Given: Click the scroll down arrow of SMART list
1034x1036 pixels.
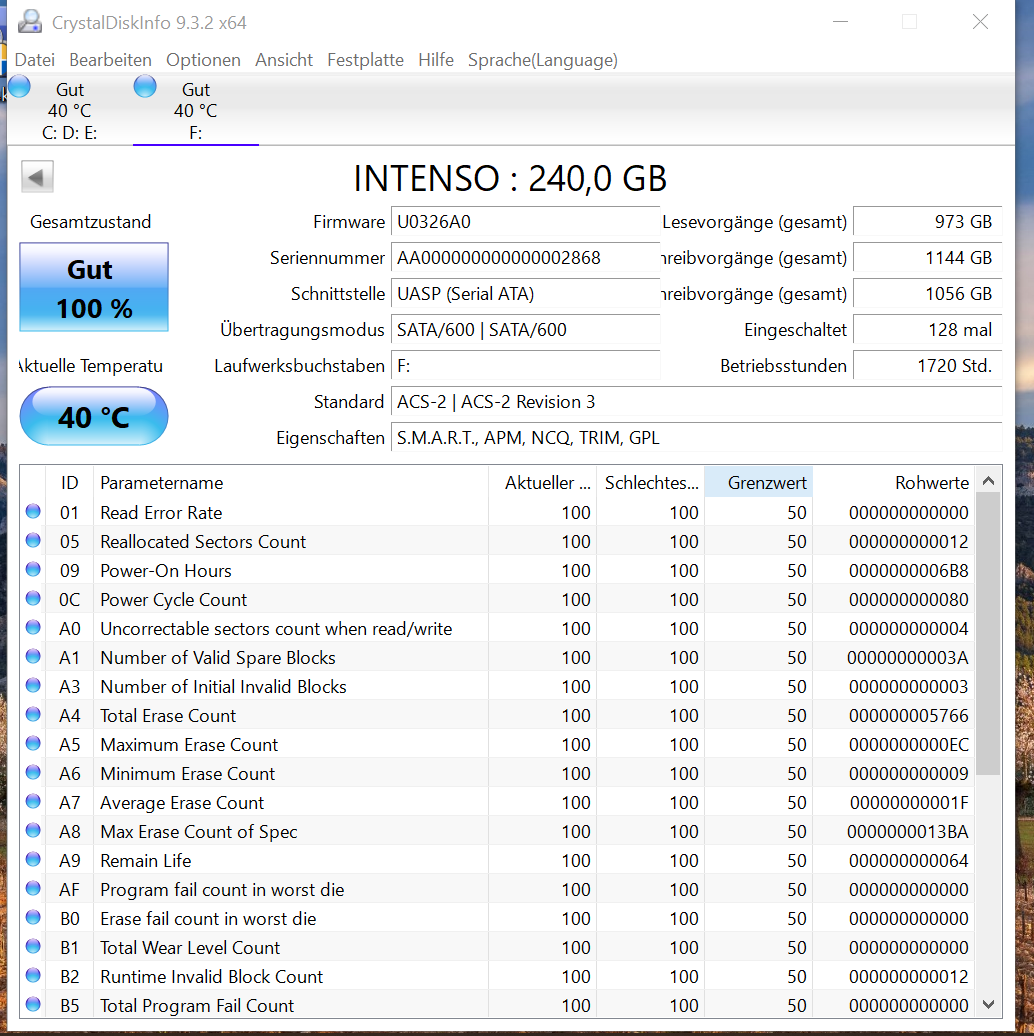Looking at the screenshot, I should coord(988,1004).
